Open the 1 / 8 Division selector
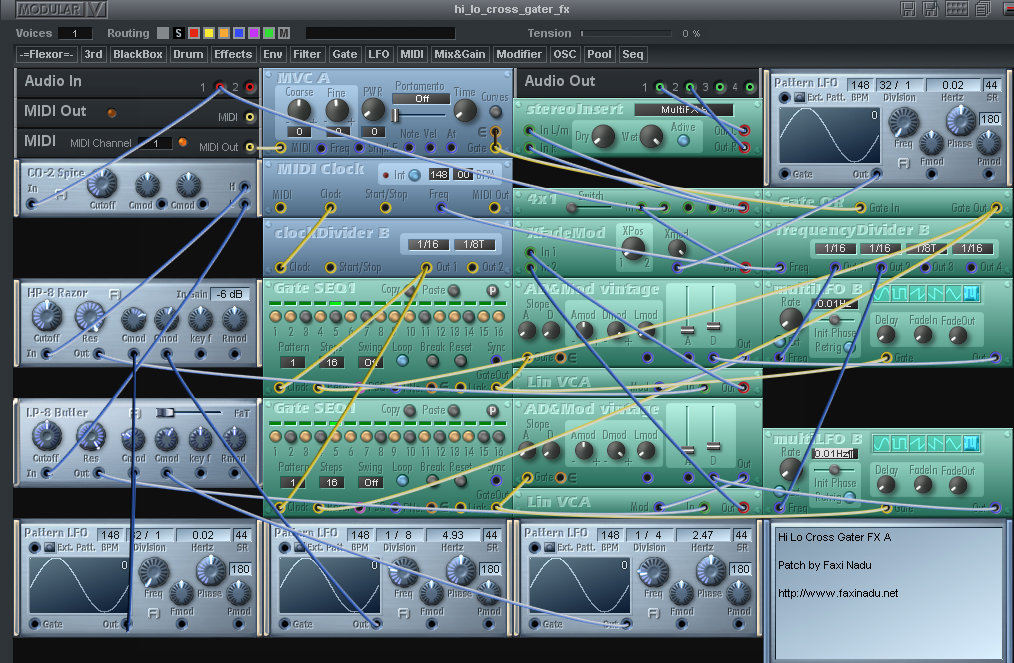1014x663 pixels. pos(398,535)
